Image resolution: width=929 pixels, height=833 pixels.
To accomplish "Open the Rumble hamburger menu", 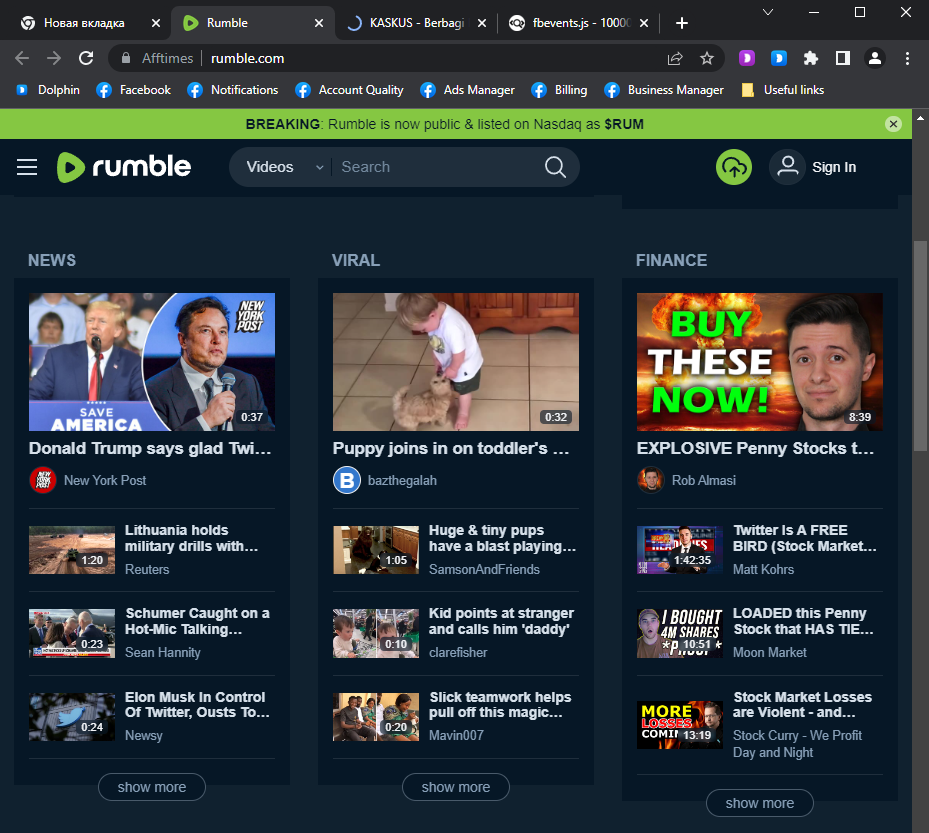I will (x=27, y=167).
